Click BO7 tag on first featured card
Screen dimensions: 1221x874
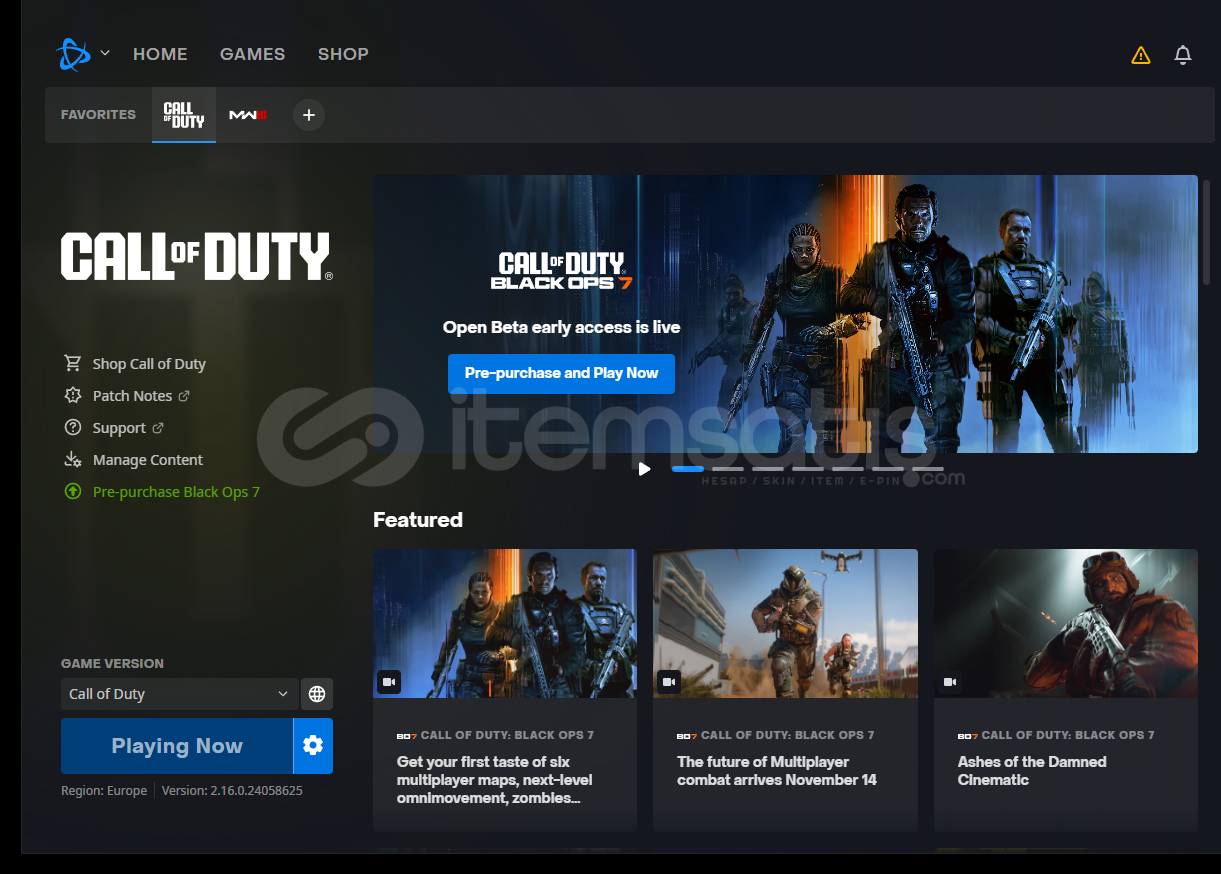[x=407, y=735]
